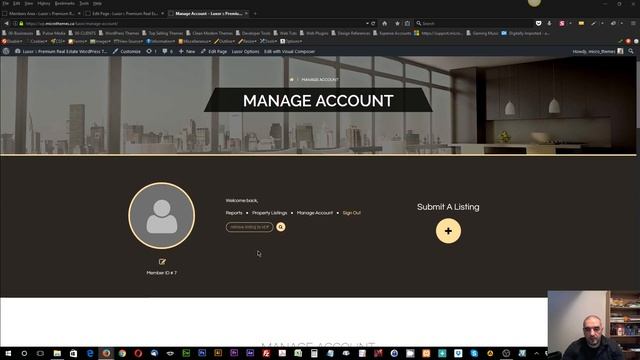The image size is (640, 360).
Task: Click the Pocket icon in the toolbar
Action: pos(538,24)
